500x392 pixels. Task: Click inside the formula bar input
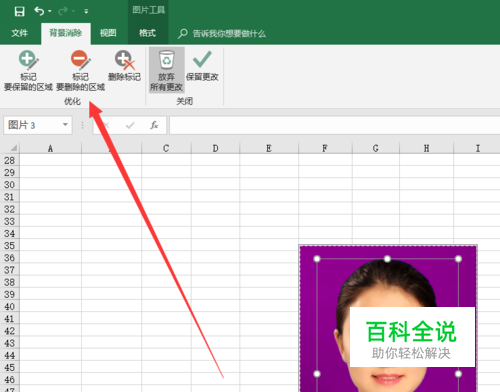tap(334, 125)
